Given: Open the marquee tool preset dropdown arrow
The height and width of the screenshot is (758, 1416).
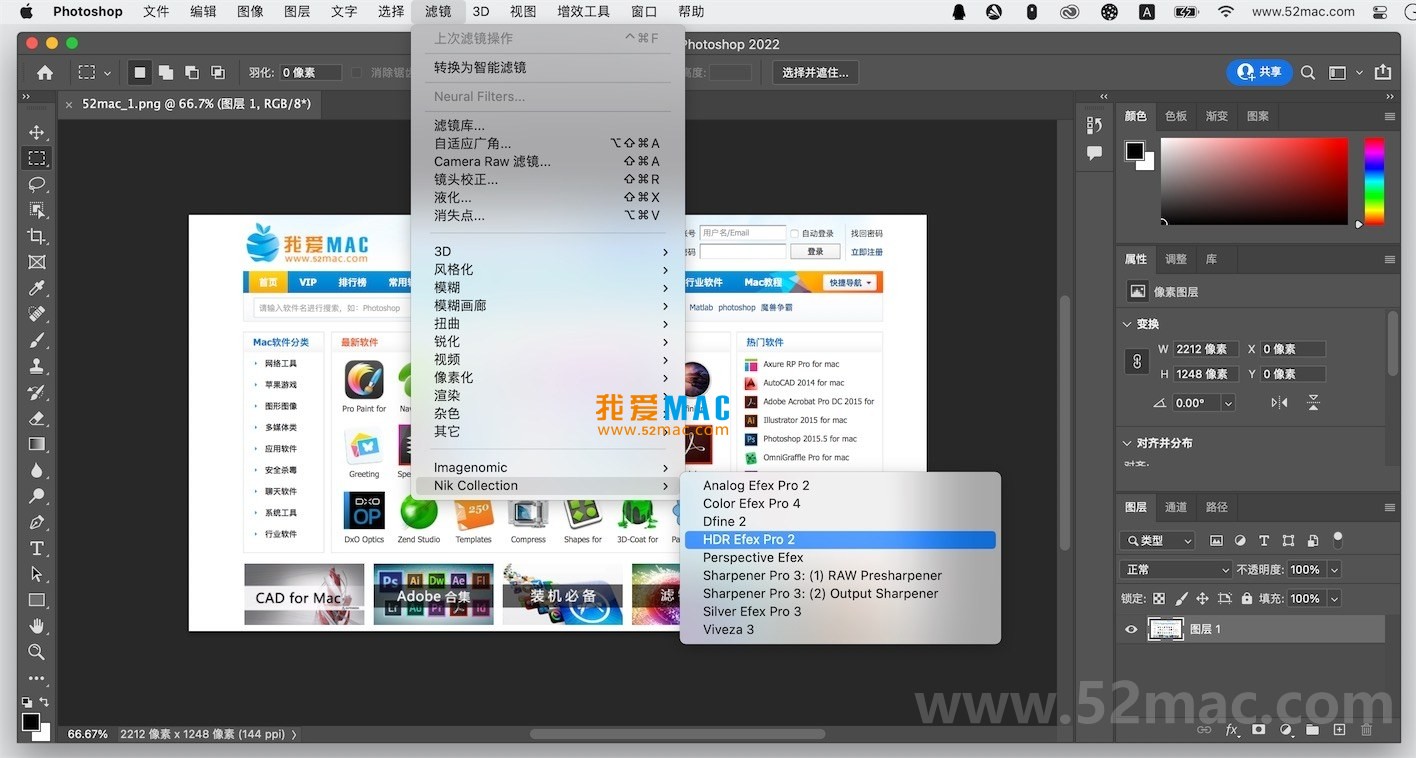Looking at the screenshot, I should (107, 73).
